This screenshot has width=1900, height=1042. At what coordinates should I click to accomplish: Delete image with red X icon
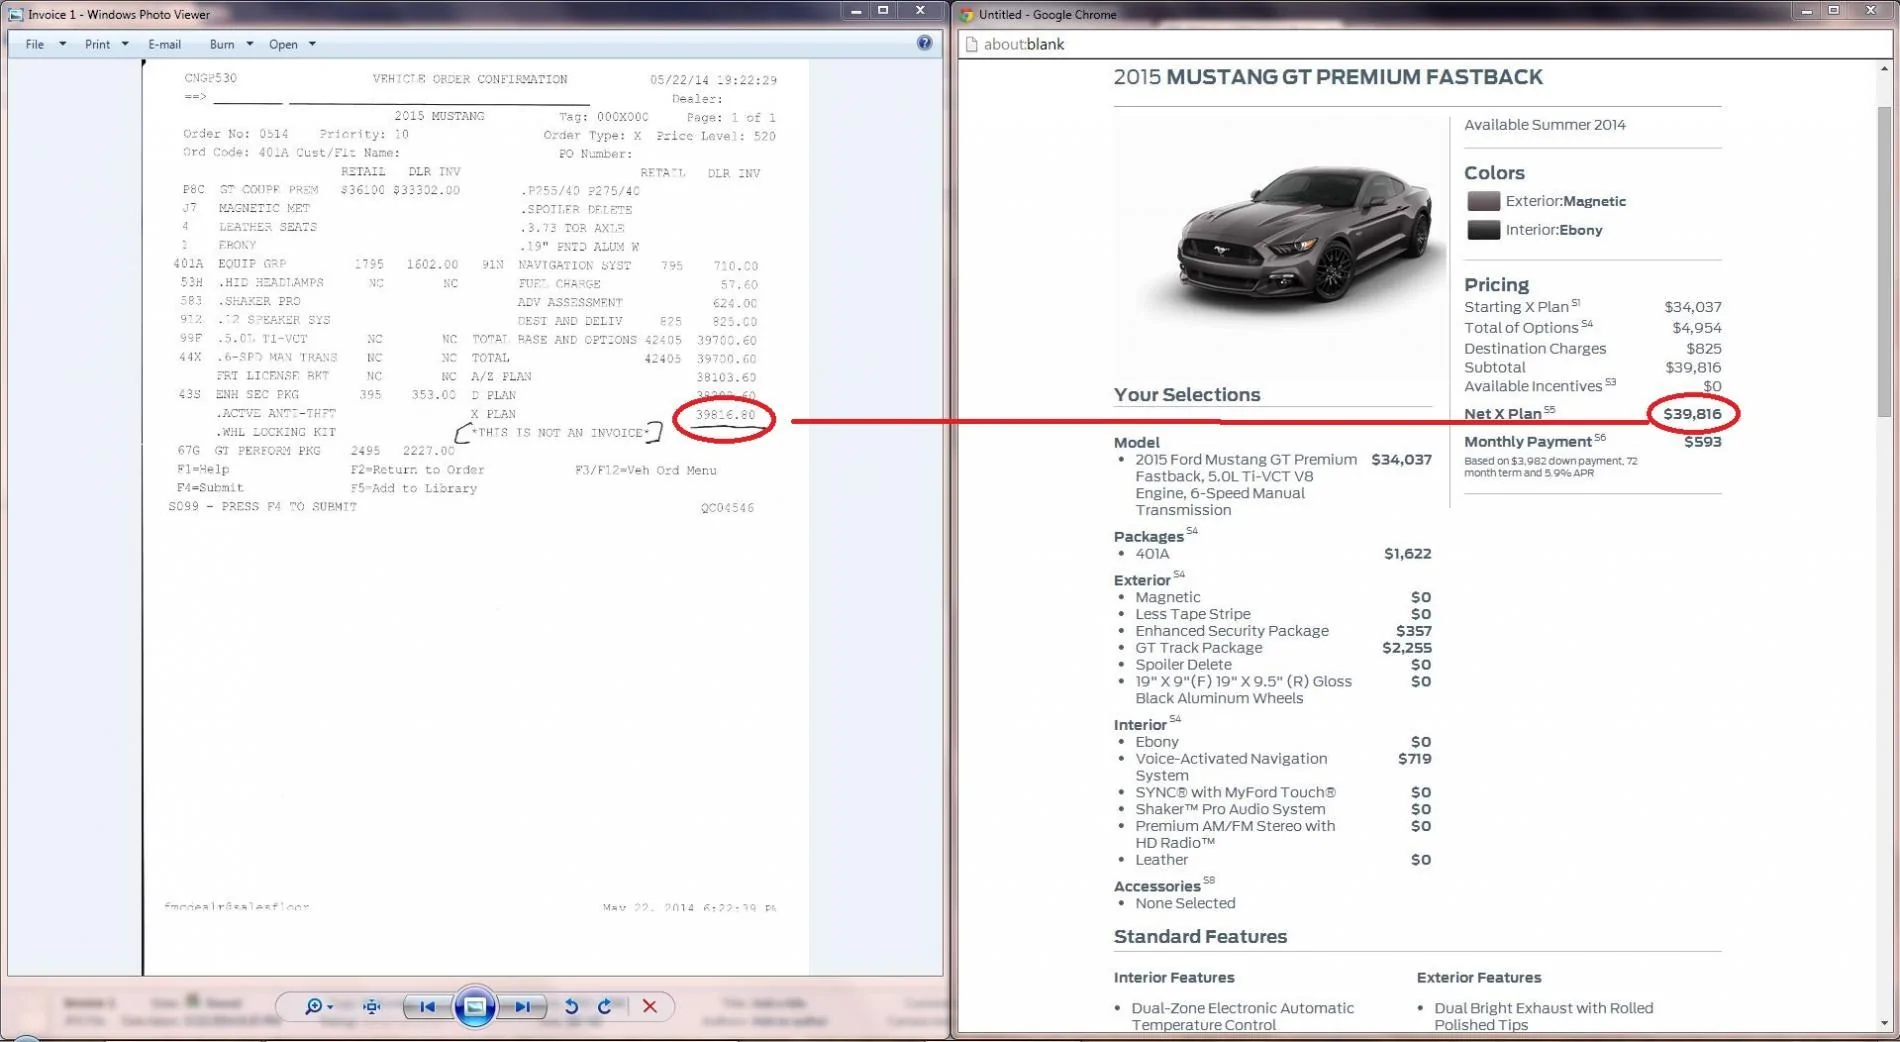[x=650, y=1007]
